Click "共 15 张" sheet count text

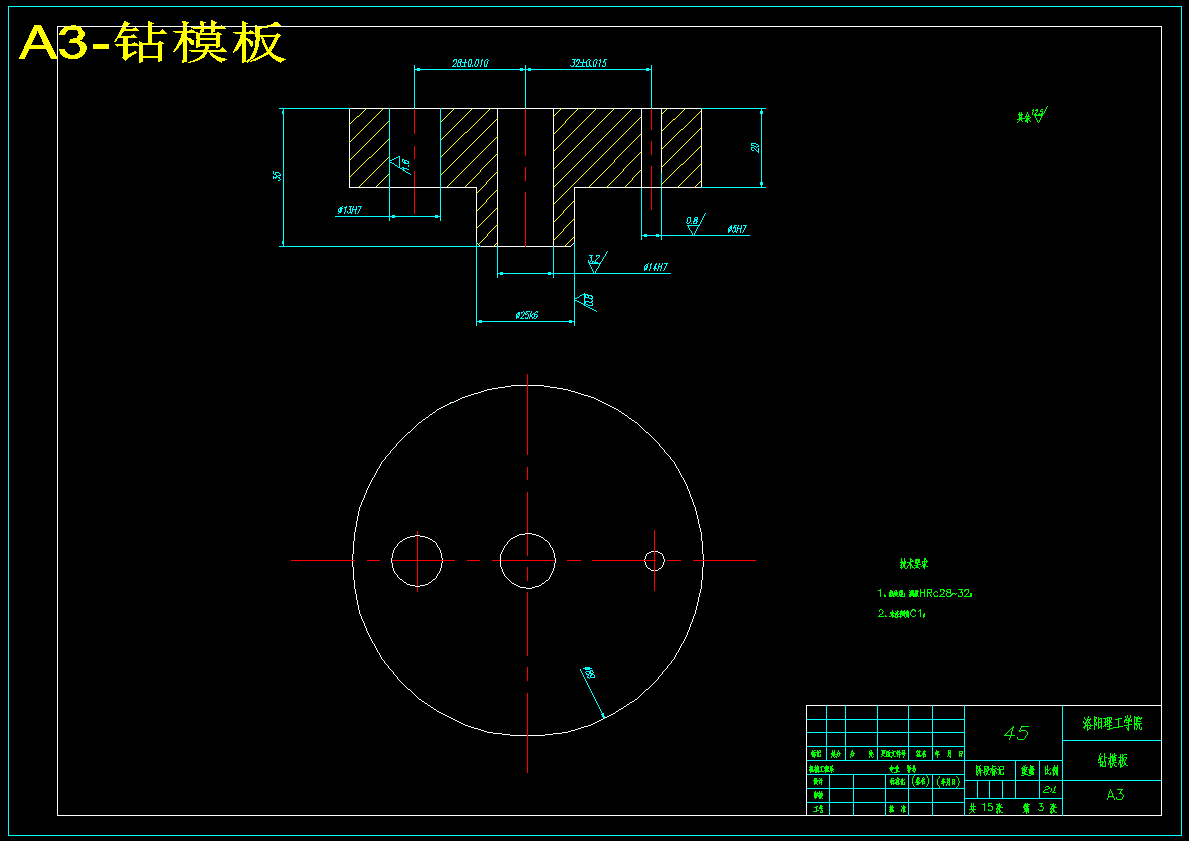[986, 808]
